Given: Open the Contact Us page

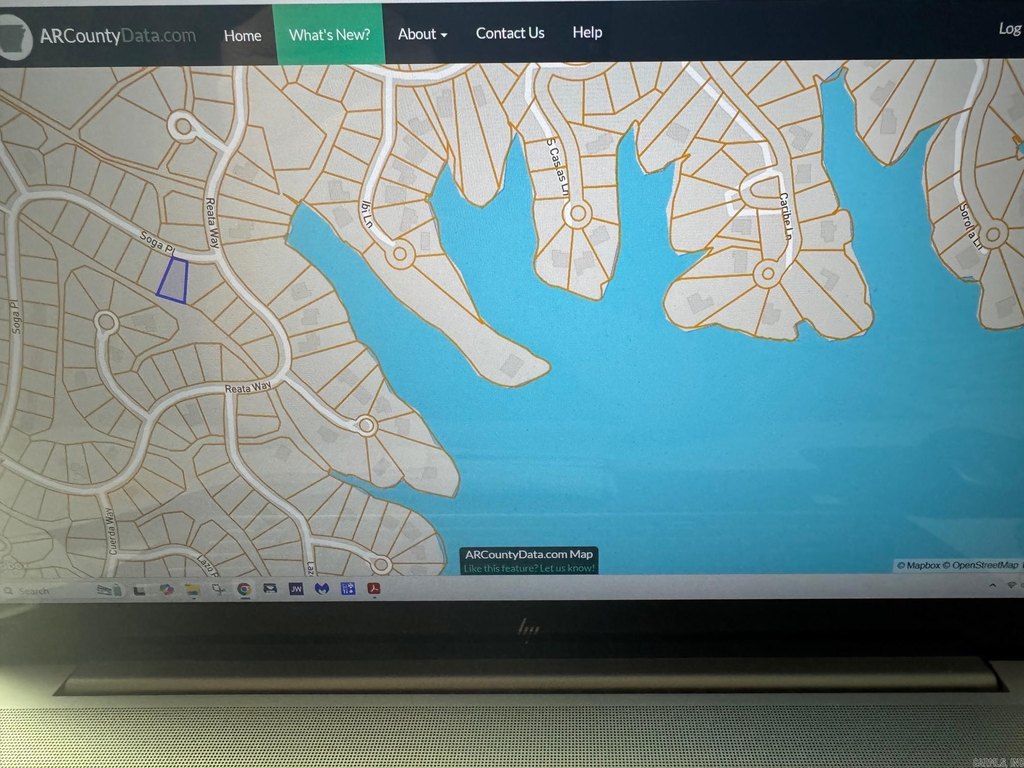Looking at the screenshot, I should [510, 33].
